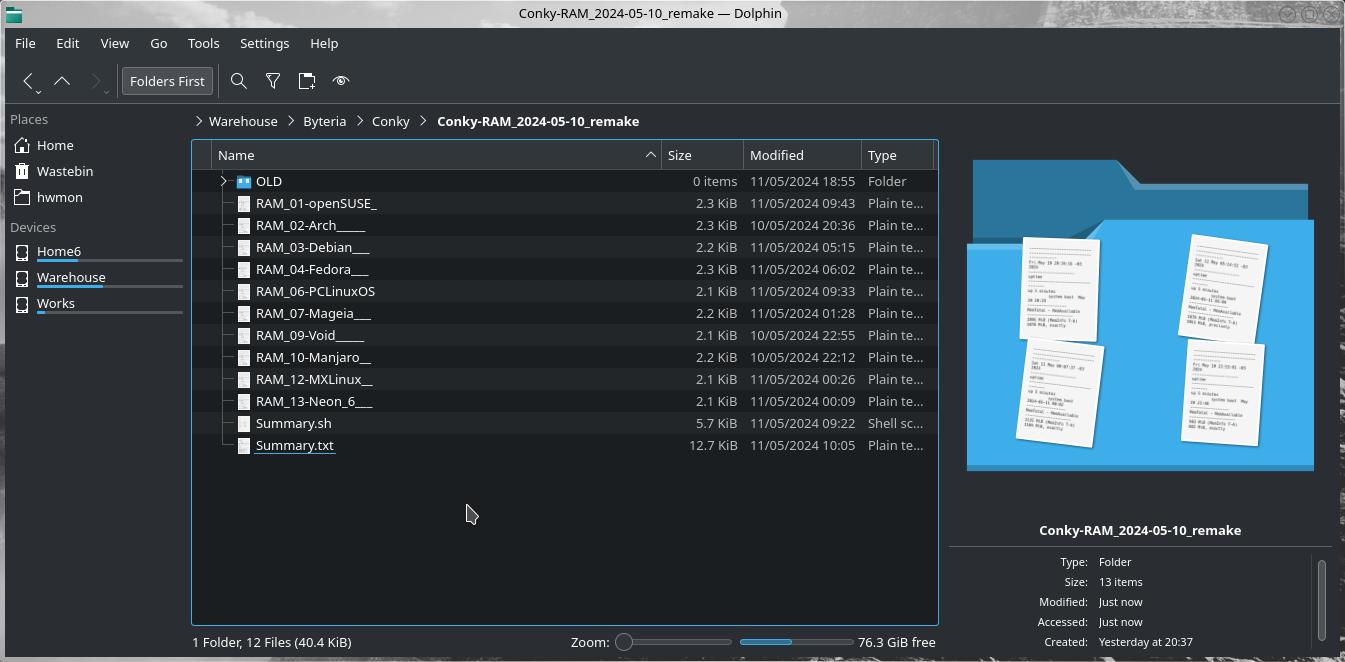Click the RAM_01-openSUSE_ file icon
Image resolution: width=1345 pixels, height=662 pixels.
243,203
